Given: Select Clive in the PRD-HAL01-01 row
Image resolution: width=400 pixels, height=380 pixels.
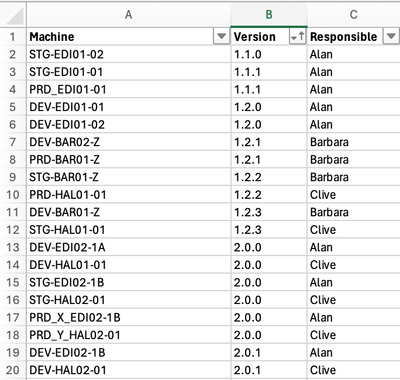Looking at the screenshot, I should [x=354, y=195].
